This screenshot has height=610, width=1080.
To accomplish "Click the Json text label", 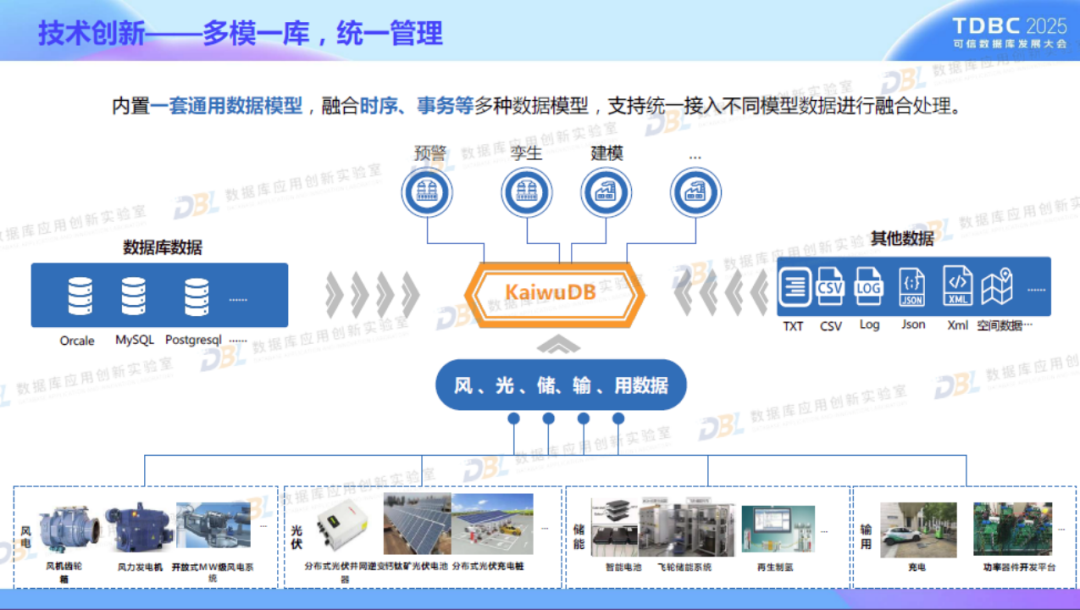I will [913, 324].
